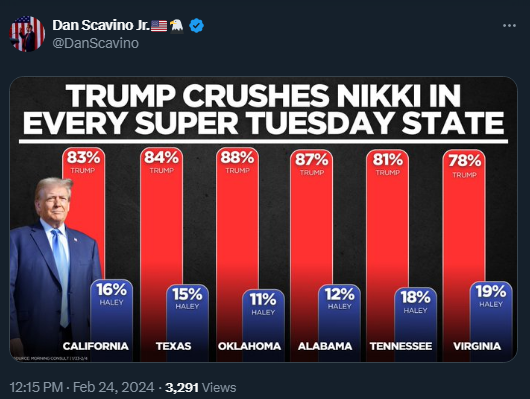
Task: Click the 88% Trump Oklahoma bar
Action: [x=237, y=254]
